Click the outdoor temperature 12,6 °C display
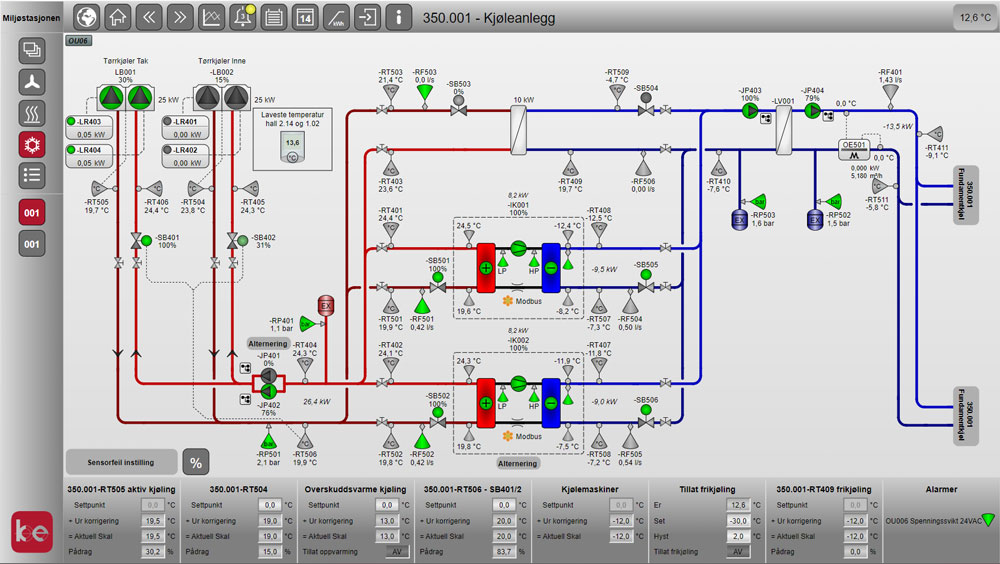The height and width of the screenshot is (564, 1000). (975, 18)
